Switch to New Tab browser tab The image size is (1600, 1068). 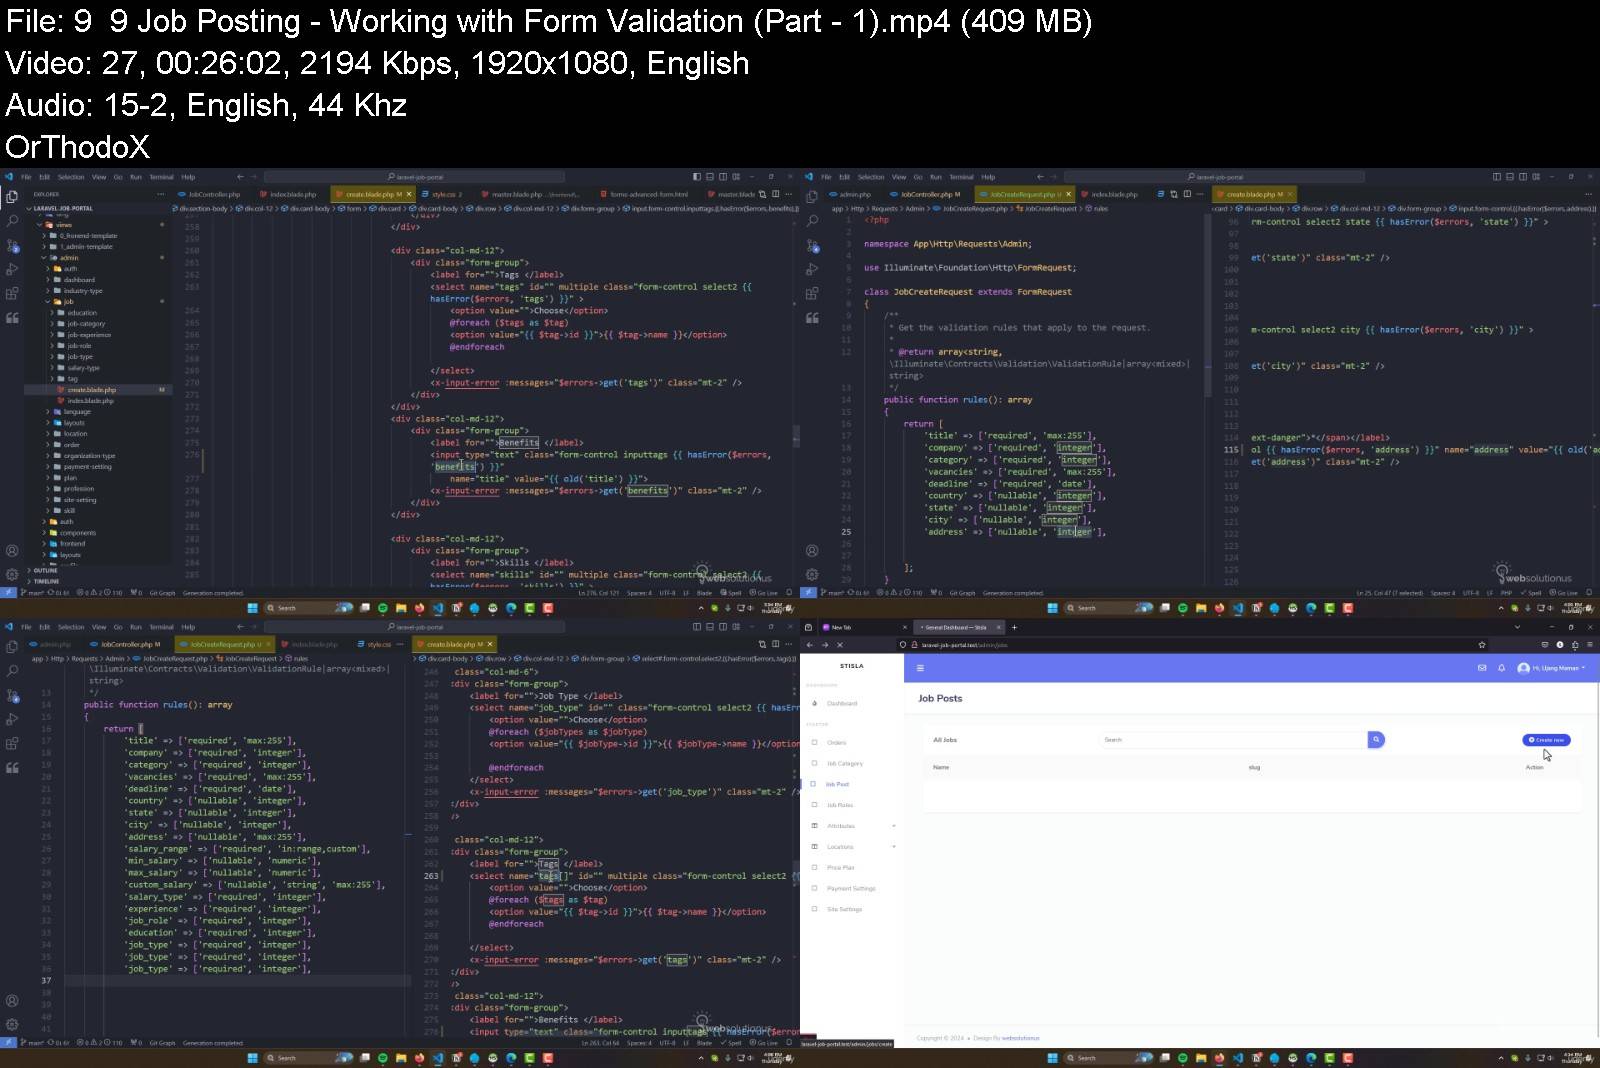click(x=841, y=627)
